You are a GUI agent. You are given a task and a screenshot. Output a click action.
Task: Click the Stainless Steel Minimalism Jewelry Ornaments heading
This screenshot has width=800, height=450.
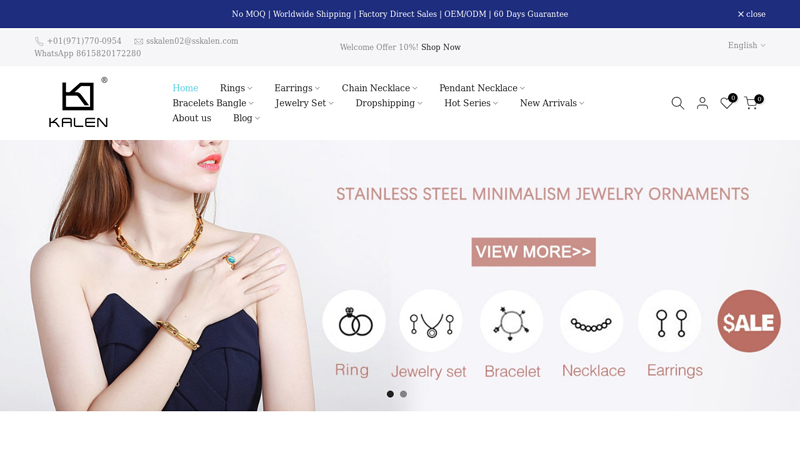[x=542, y=194]
